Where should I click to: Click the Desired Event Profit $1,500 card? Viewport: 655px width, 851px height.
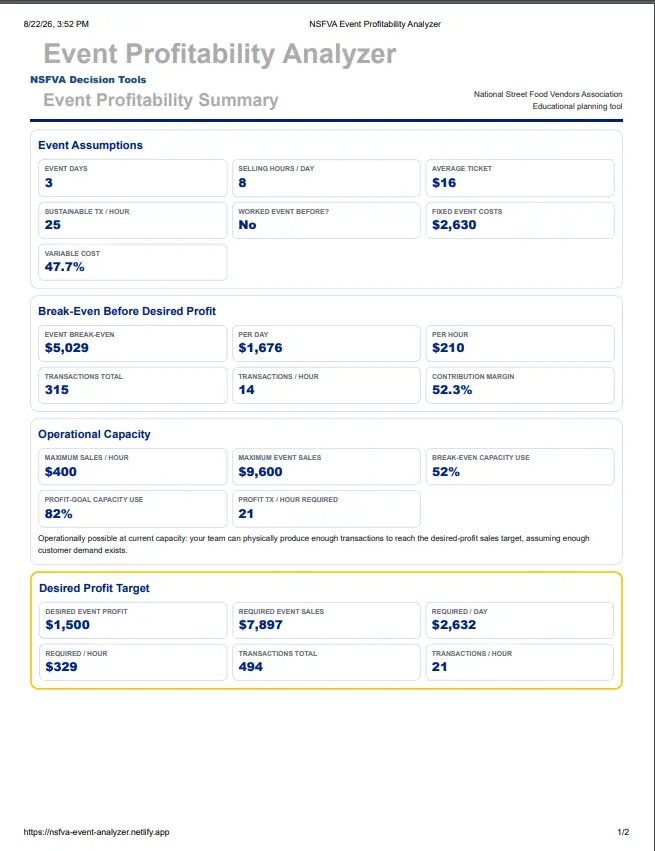coord(133,620)
